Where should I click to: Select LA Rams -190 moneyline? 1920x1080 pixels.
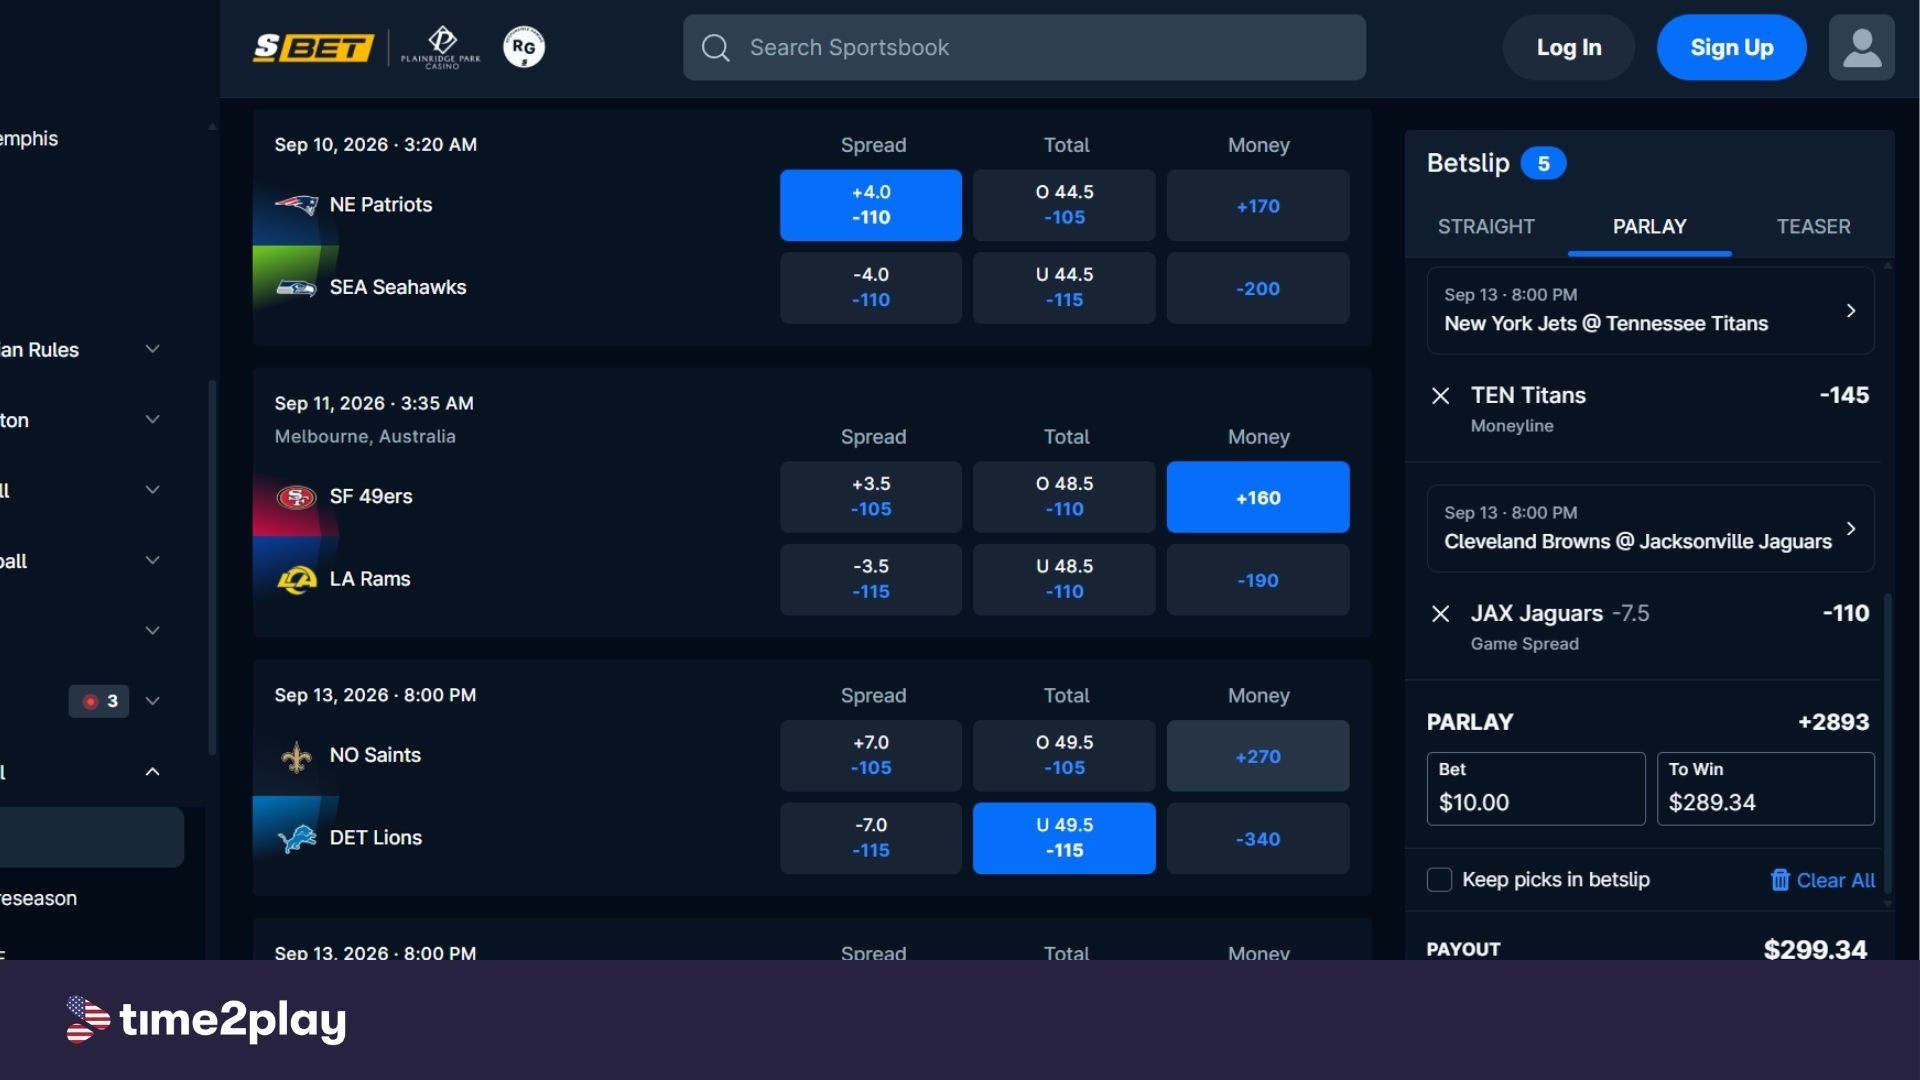pyautogui.click(x=1257, y=580)
